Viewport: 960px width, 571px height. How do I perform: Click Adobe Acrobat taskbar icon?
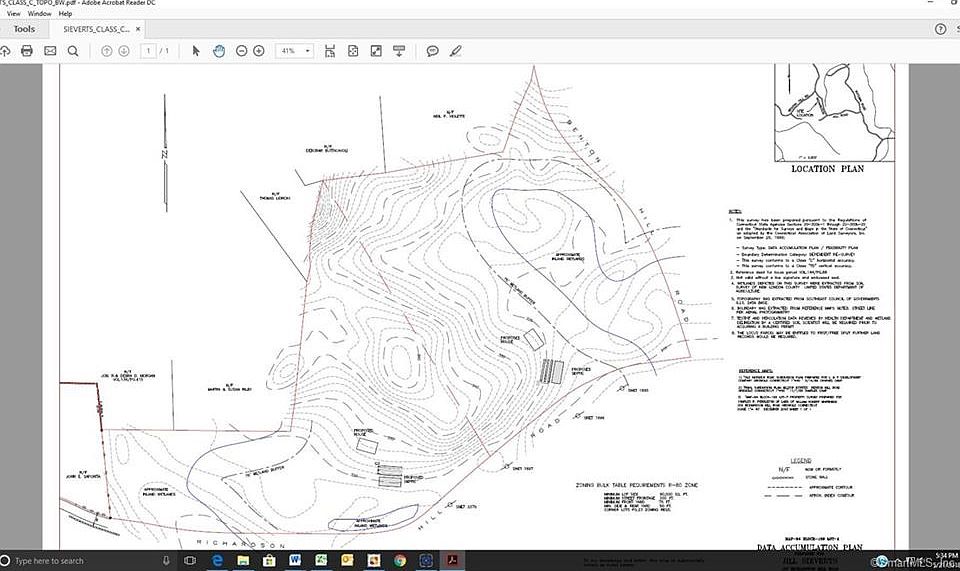tap(452, 561)
